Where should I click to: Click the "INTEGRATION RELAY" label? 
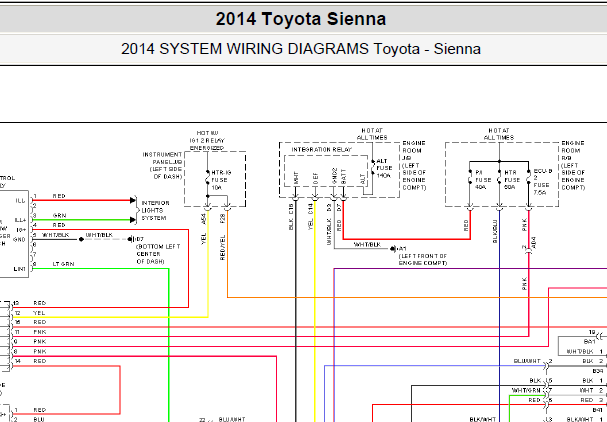tap(322, 150)
